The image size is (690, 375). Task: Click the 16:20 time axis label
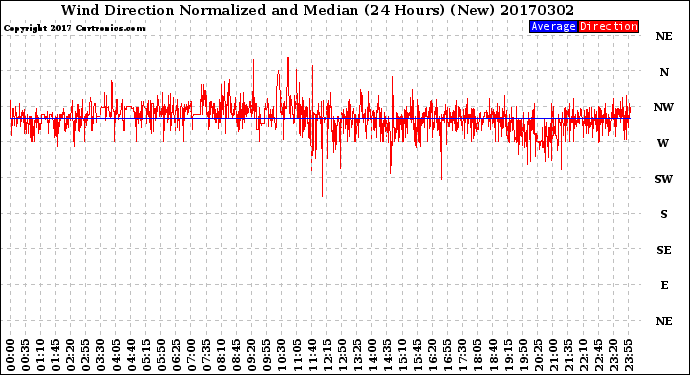(x=433, y=355)
